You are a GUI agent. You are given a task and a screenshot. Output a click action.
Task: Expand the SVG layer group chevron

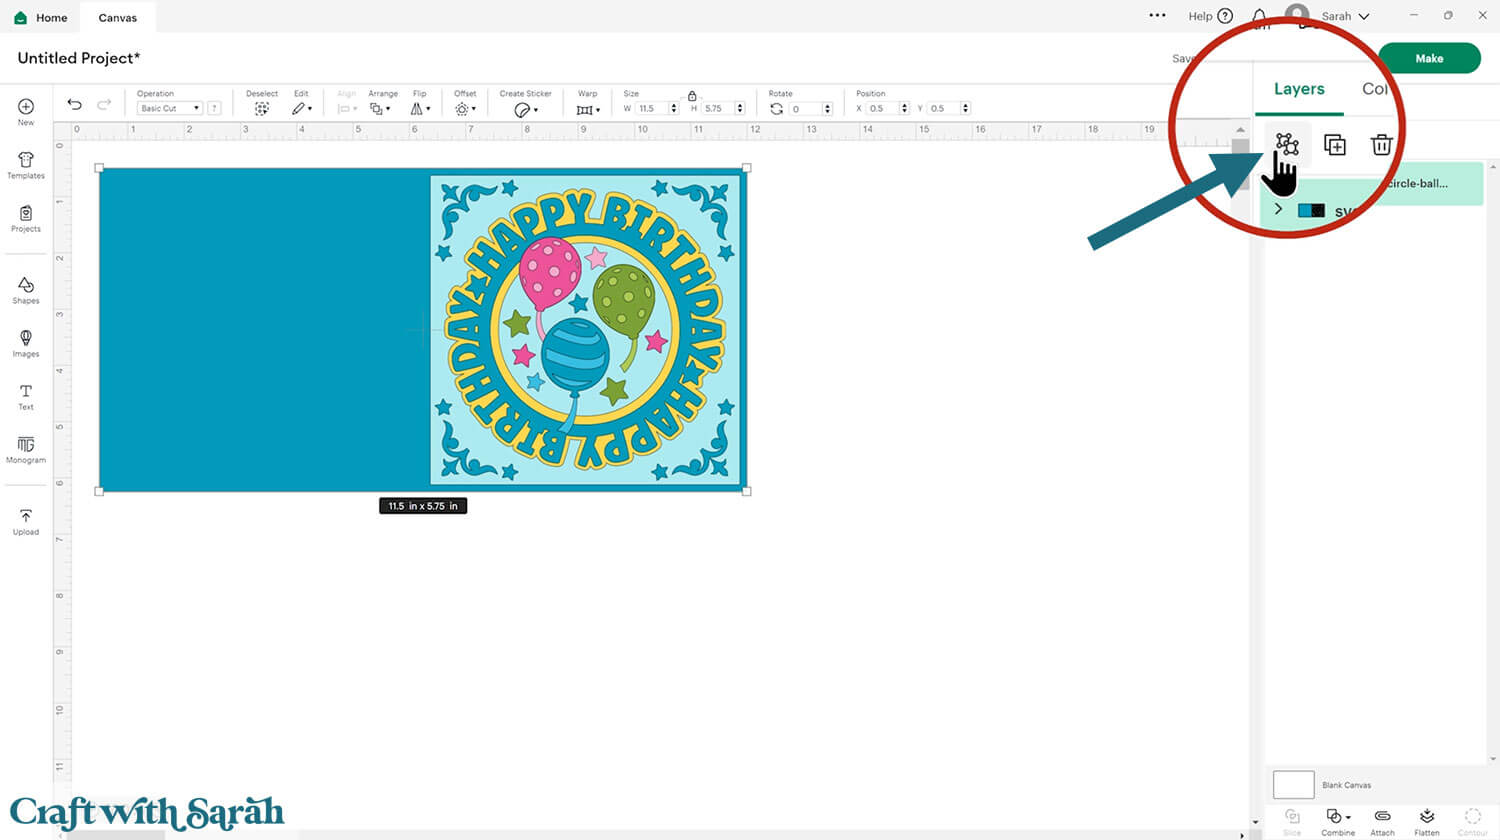pos(1278,209)
